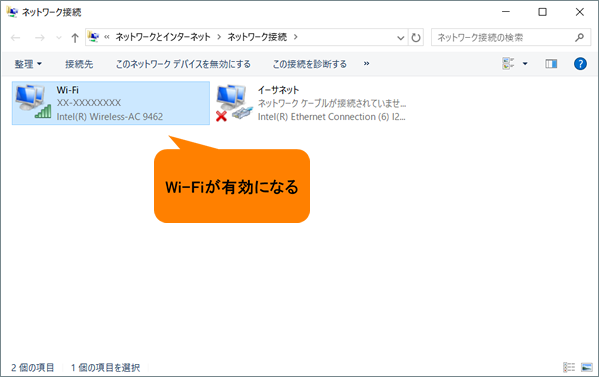599x377 pixels.
Task: Expand chevron after ネットワーク接続 breadcrumb
Action: pos(296,37)
